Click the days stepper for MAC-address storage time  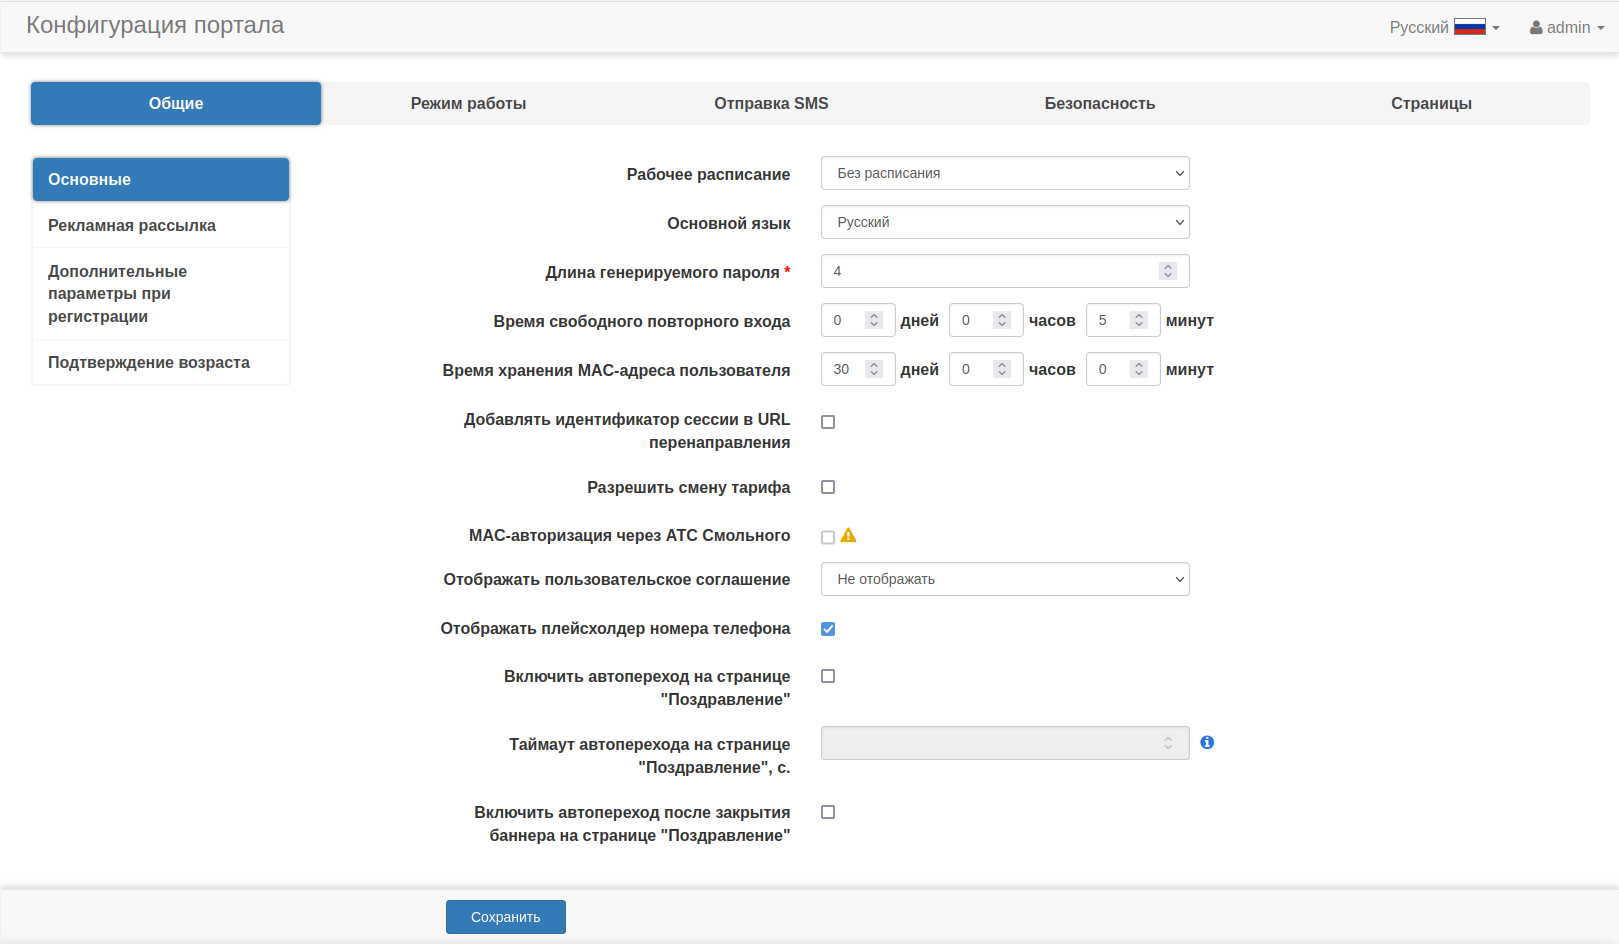874,369
